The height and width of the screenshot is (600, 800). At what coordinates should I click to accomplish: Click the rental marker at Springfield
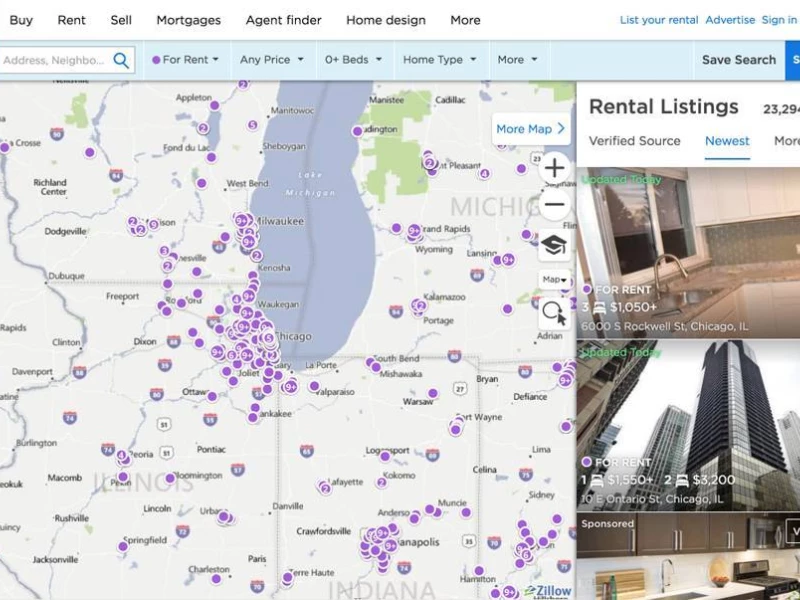[122, 547]
